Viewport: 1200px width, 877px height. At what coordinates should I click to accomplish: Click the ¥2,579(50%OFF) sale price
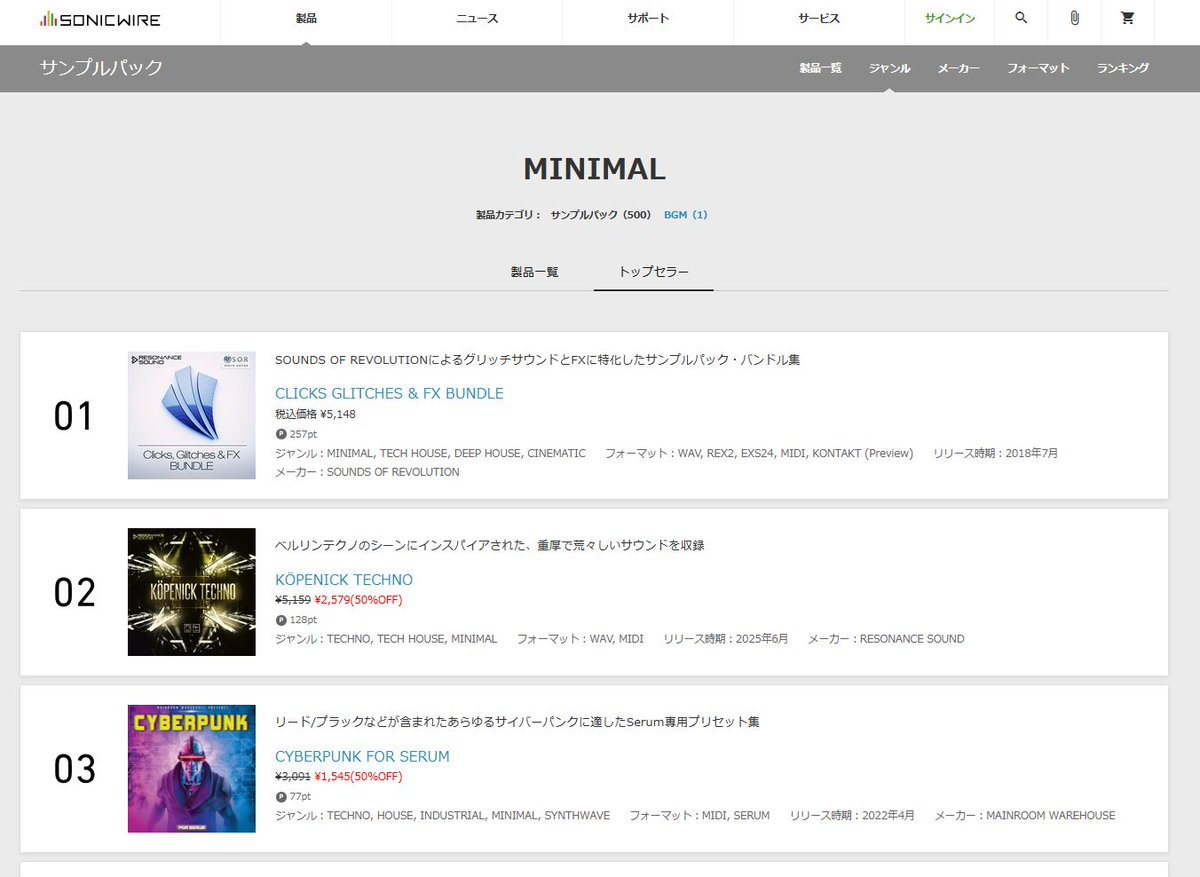coord(358,600)
